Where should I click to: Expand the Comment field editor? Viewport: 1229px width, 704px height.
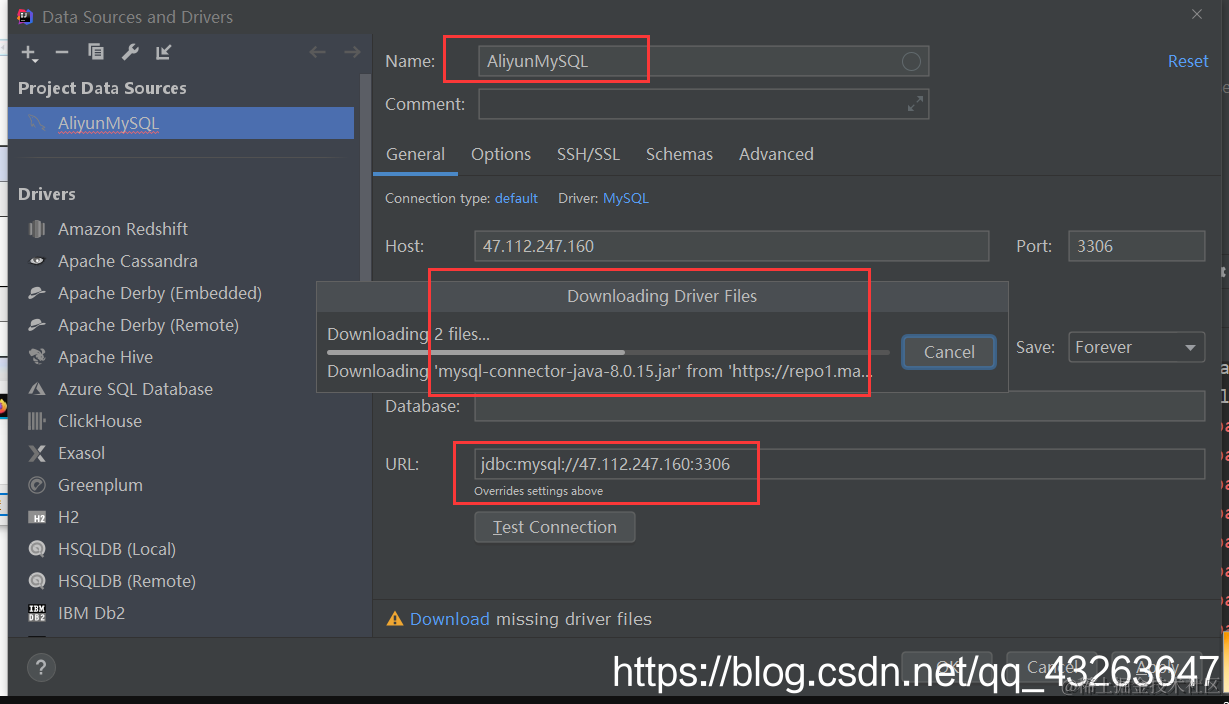(x=915, y=104)
